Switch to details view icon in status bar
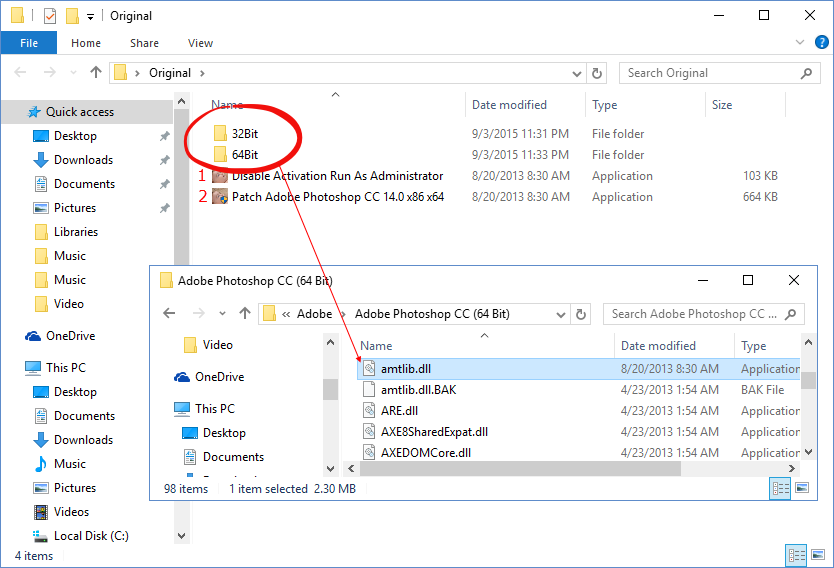 click(797, 555)
